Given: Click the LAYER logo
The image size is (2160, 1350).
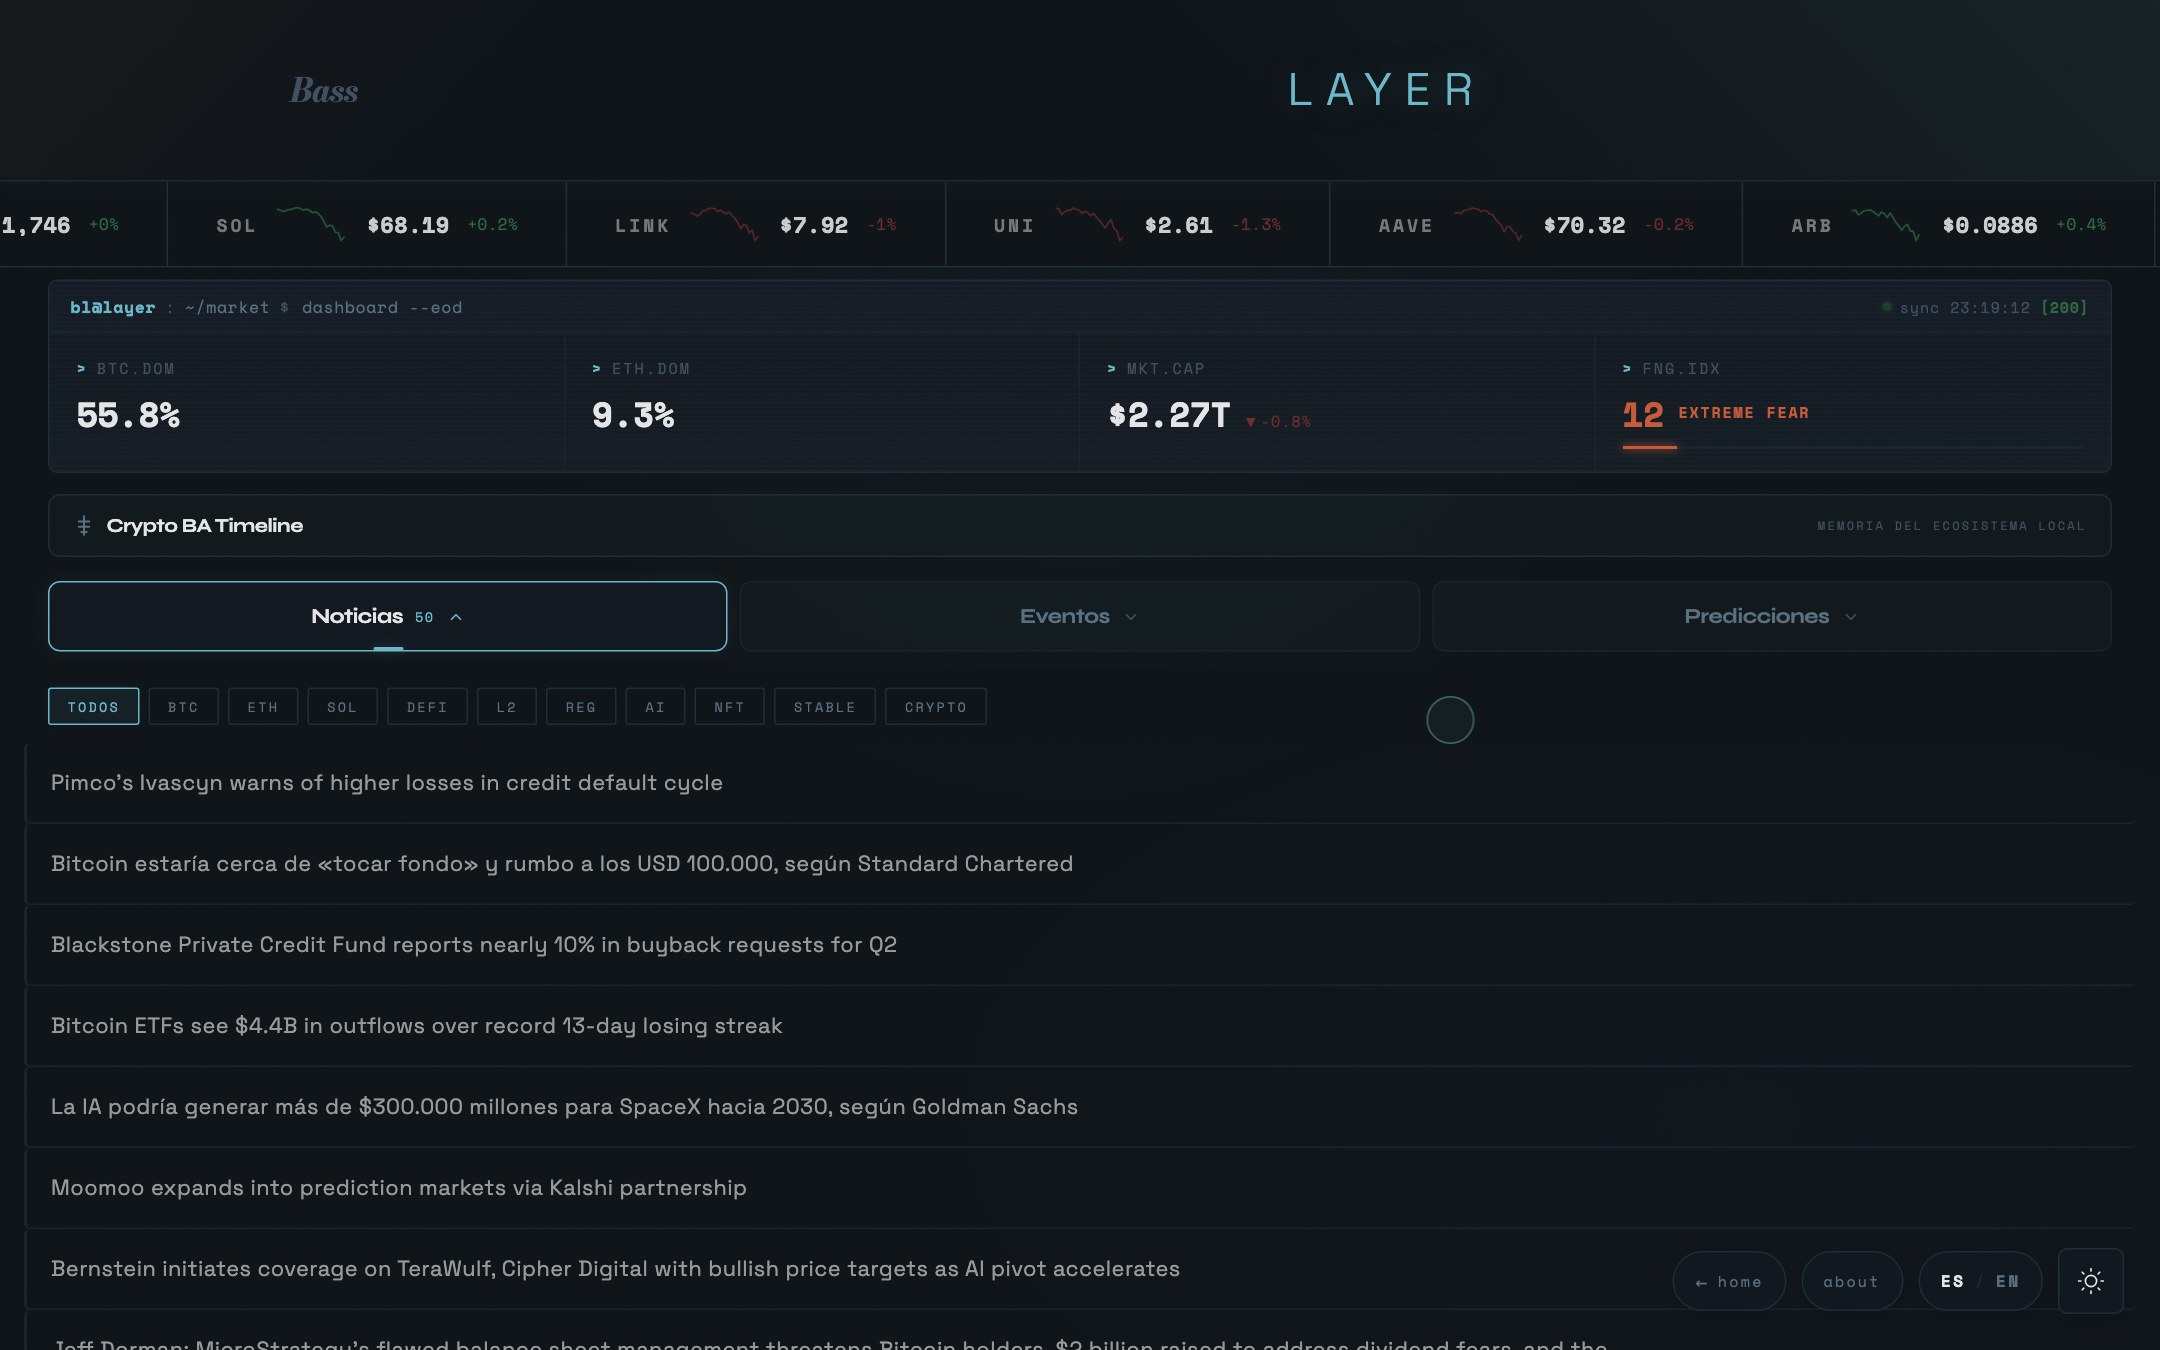Looking at the screenshot, I should tap(1382, 90).
